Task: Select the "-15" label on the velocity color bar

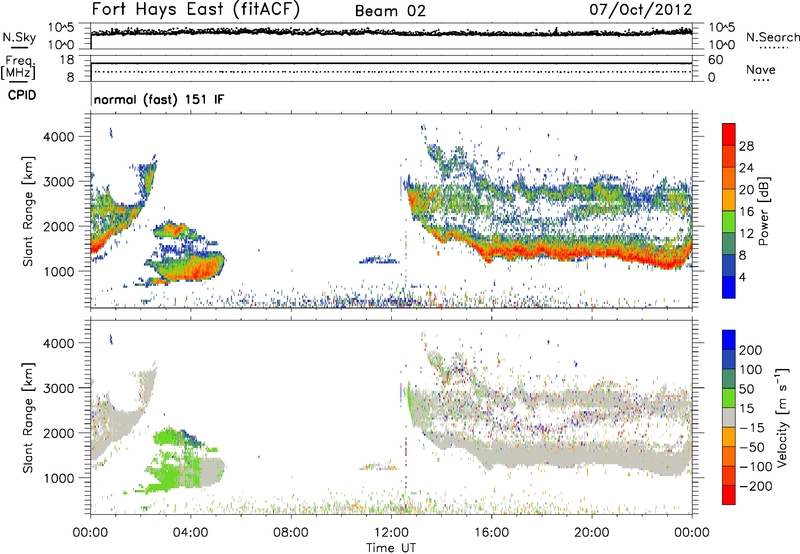Action: 751,427
